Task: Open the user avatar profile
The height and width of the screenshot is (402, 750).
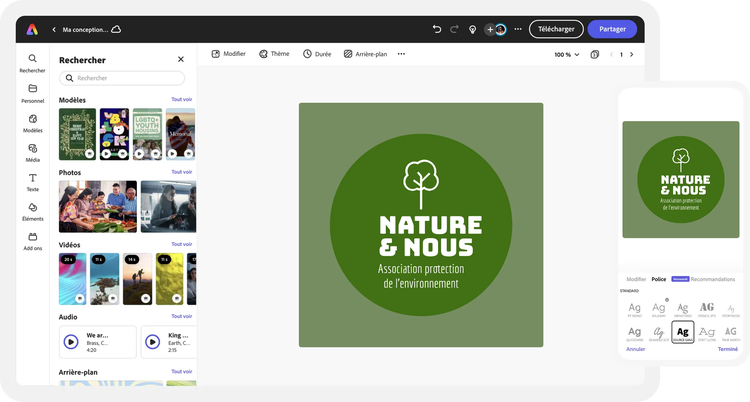Action: (500, 30)
